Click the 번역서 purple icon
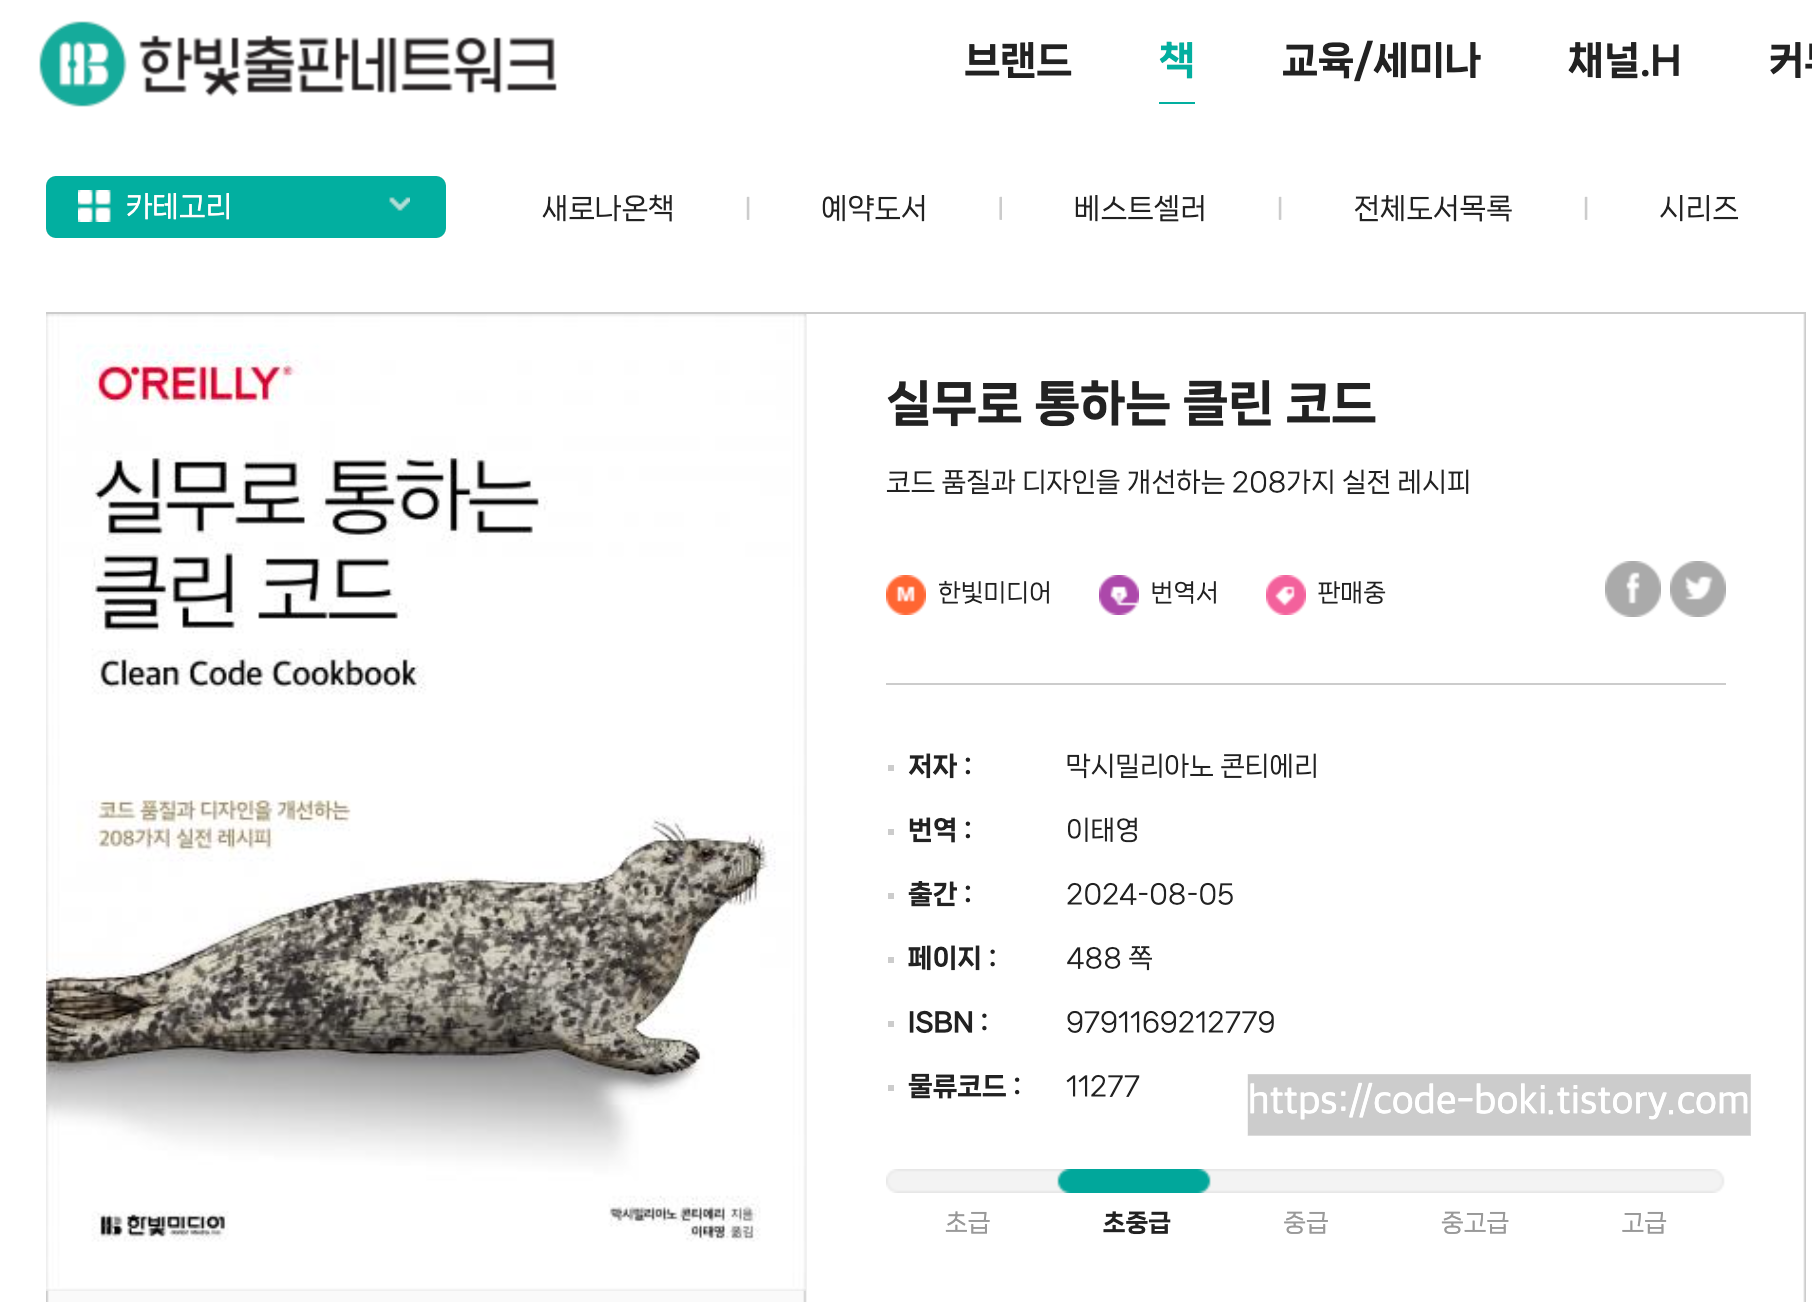This screenshot has height=1302, width=1812. [x=1119, y=595]
